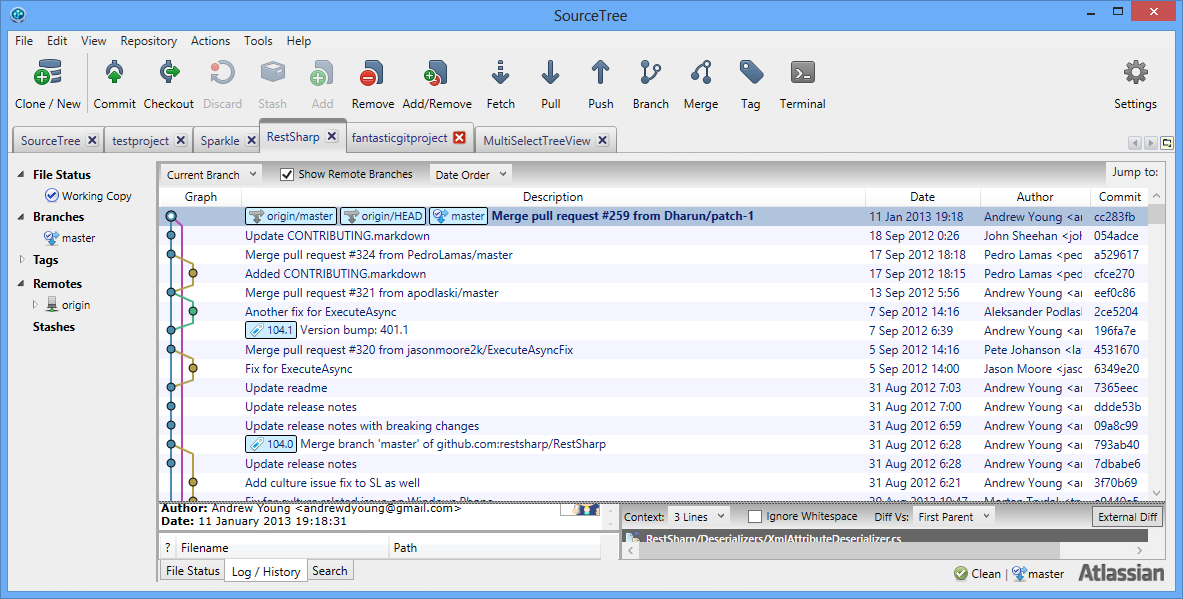Click the Add toolbar icon
This screenshot has width=1183, height=599.
tap(322, 73)
